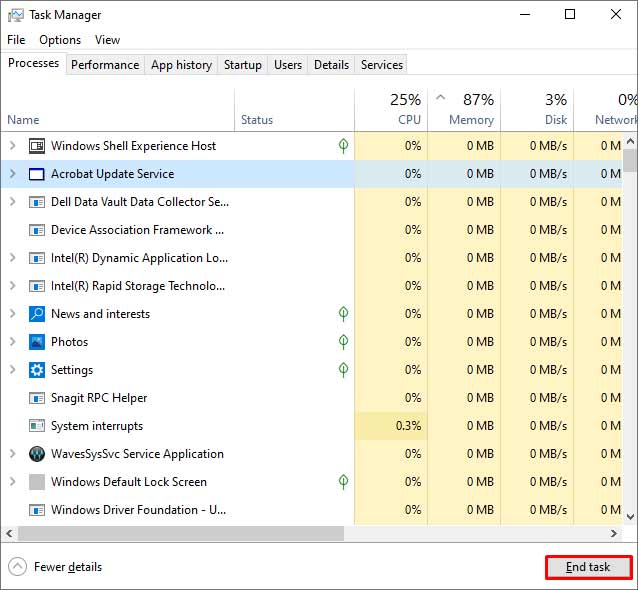The image size is (638, 590).
Task: Click the suspended leaf icon for Windows Default Lock Screen
Action: click(x=343, y=482)
